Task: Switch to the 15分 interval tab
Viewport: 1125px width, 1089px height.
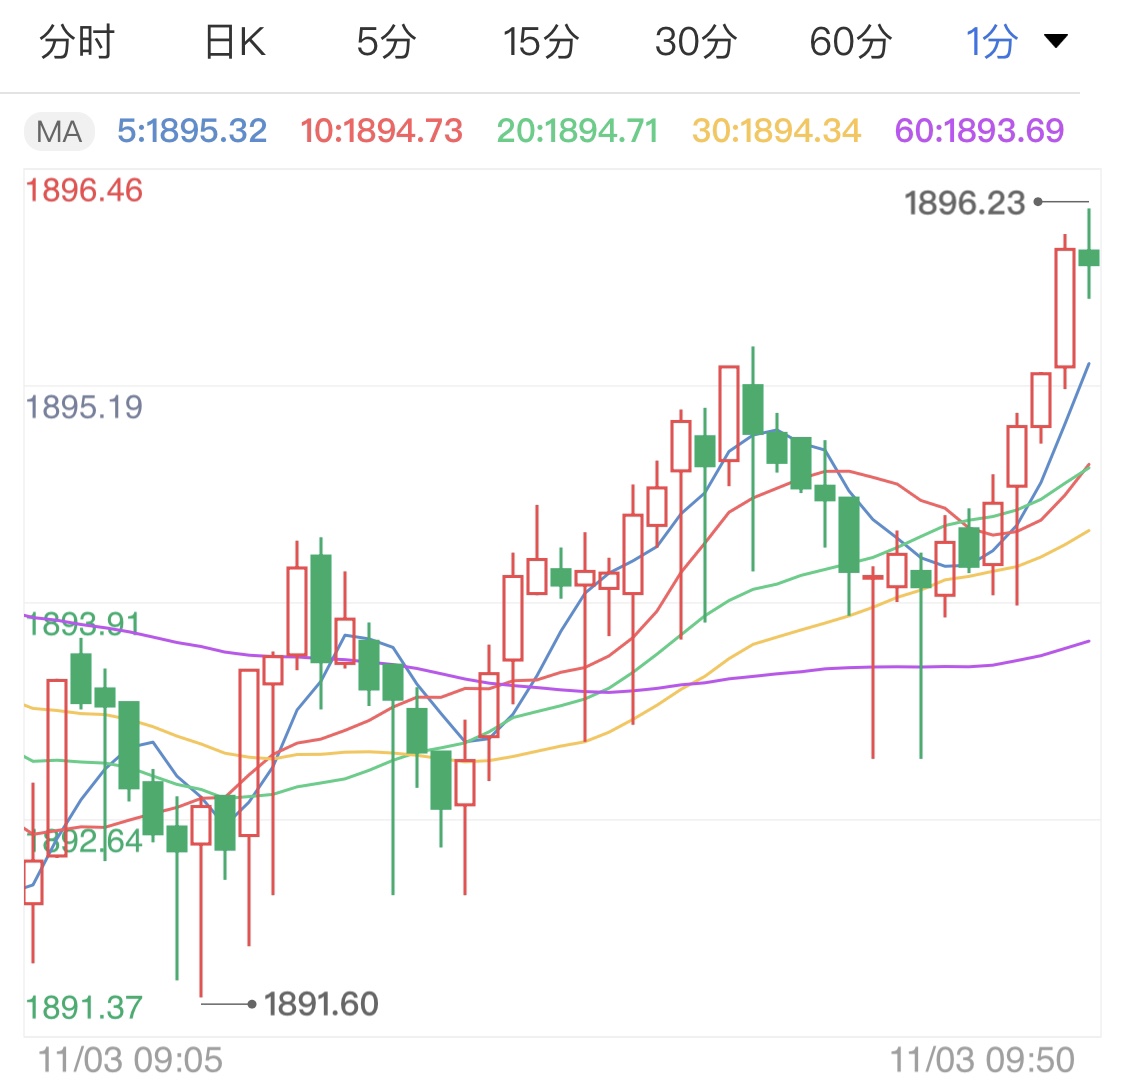Action: click(541, 42)
